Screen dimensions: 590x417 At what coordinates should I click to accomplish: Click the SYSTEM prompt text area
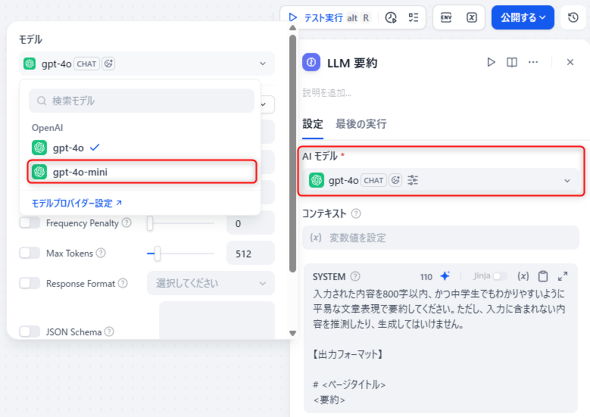[x=439, y=346]
